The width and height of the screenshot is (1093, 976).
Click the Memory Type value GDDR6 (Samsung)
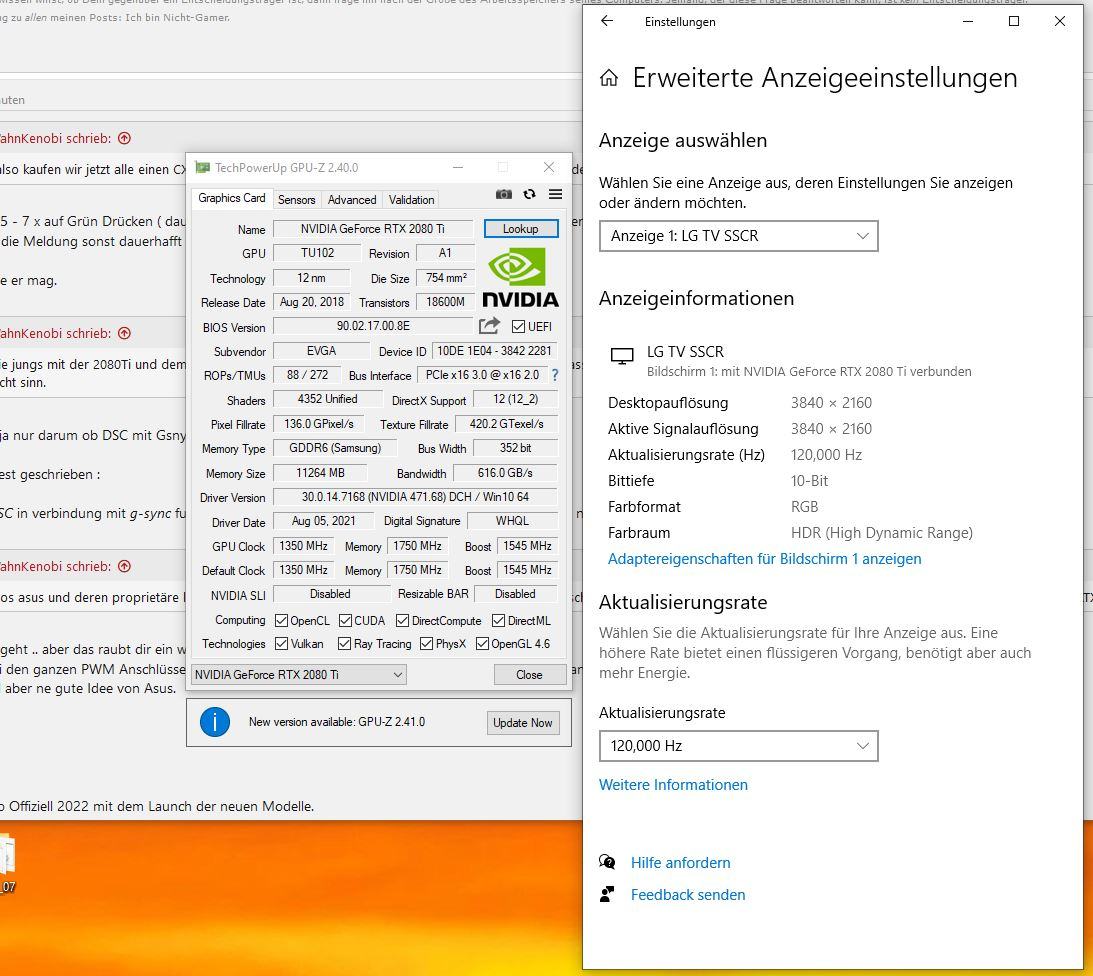pyautogui.click(x=335, y=448)
